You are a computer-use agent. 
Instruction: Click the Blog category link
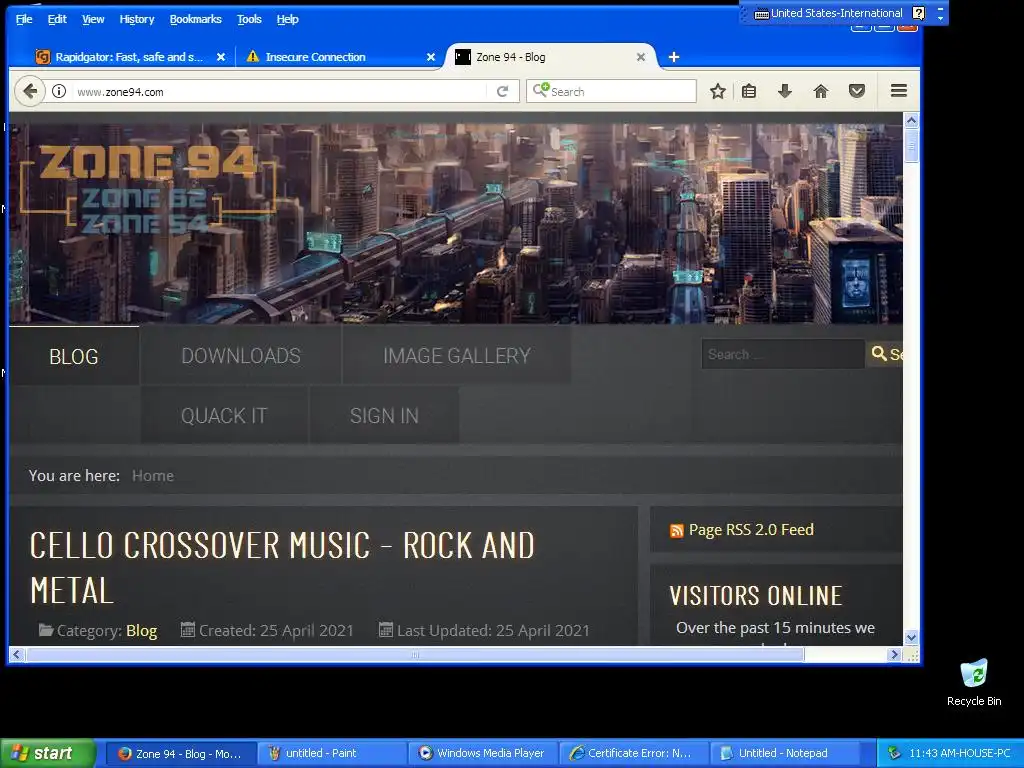point(141,630)
